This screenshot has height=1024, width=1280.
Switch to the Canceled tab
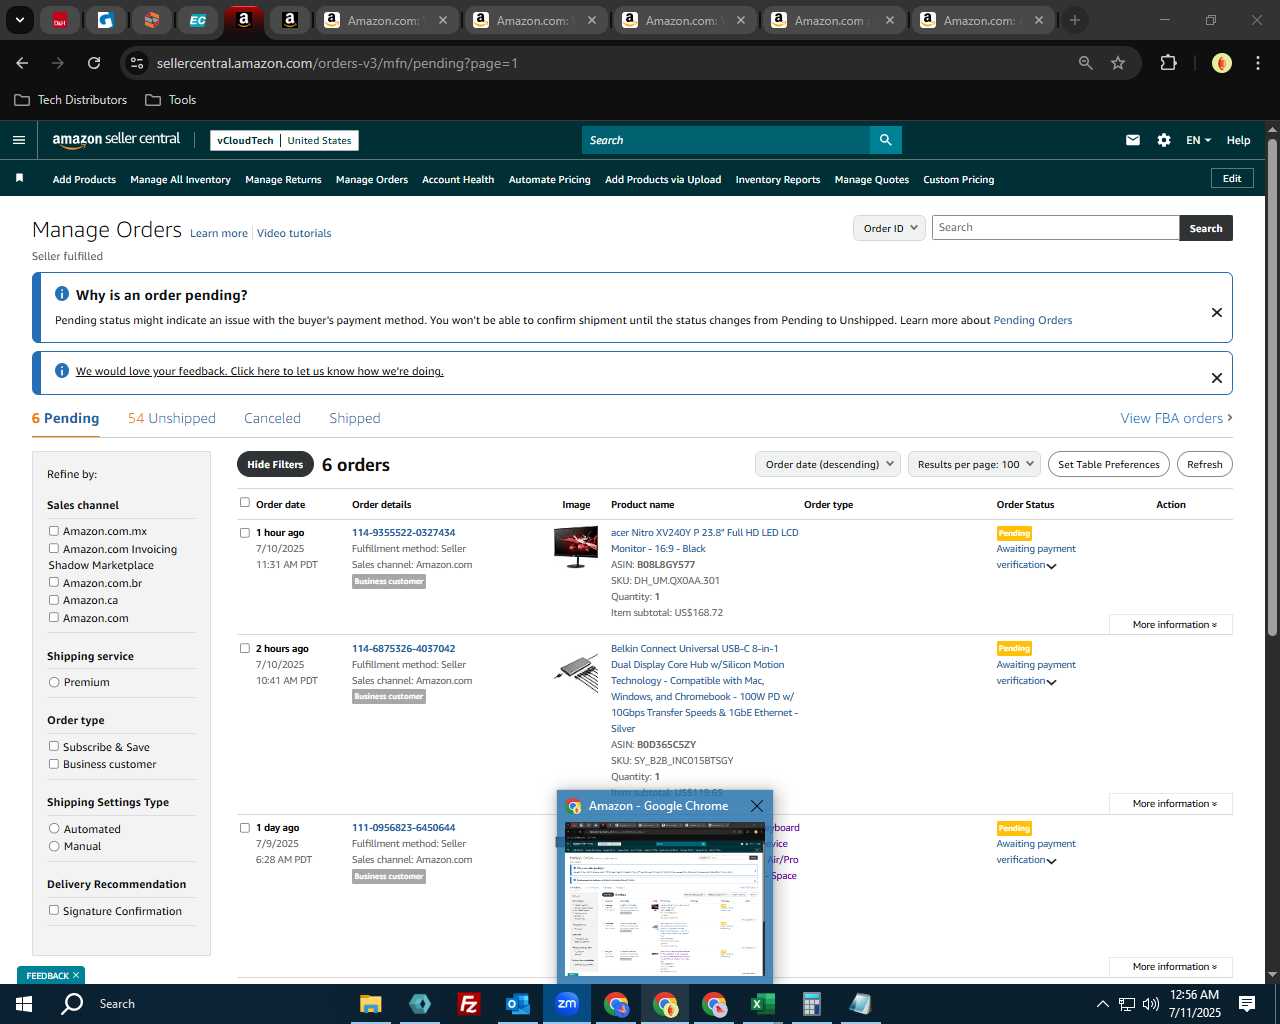(272, 418)
